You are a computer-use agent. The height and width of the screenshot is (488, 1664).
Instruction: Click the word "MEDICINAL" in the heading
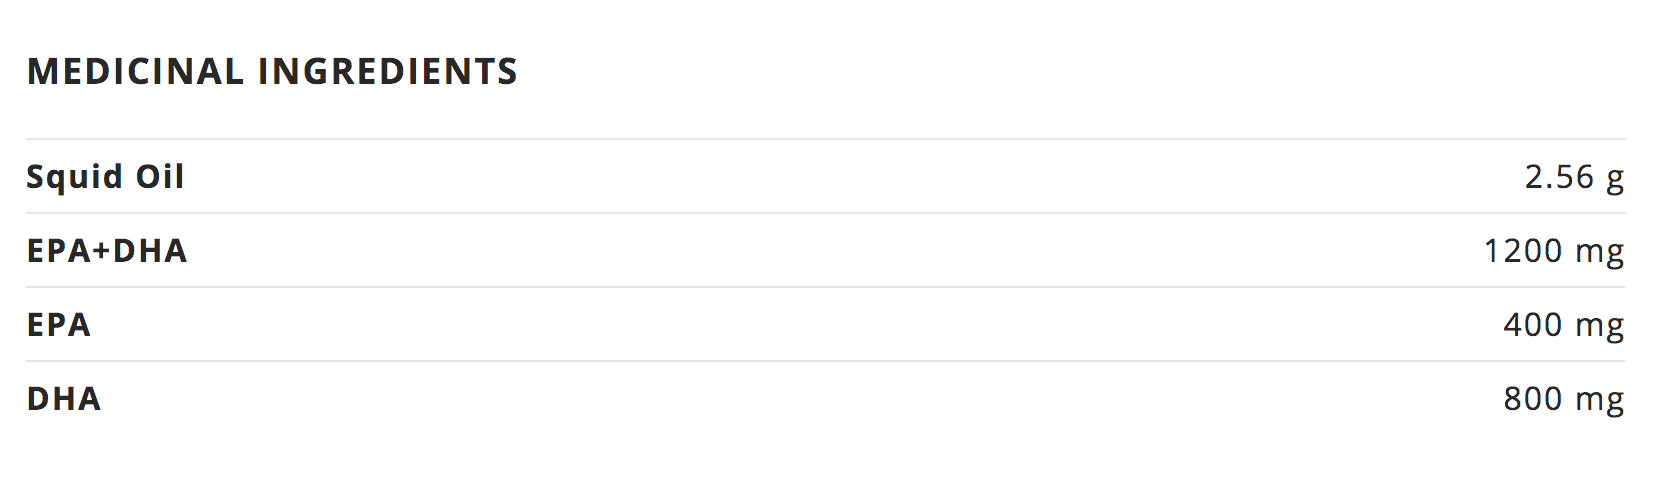click(x=135, y=72)
